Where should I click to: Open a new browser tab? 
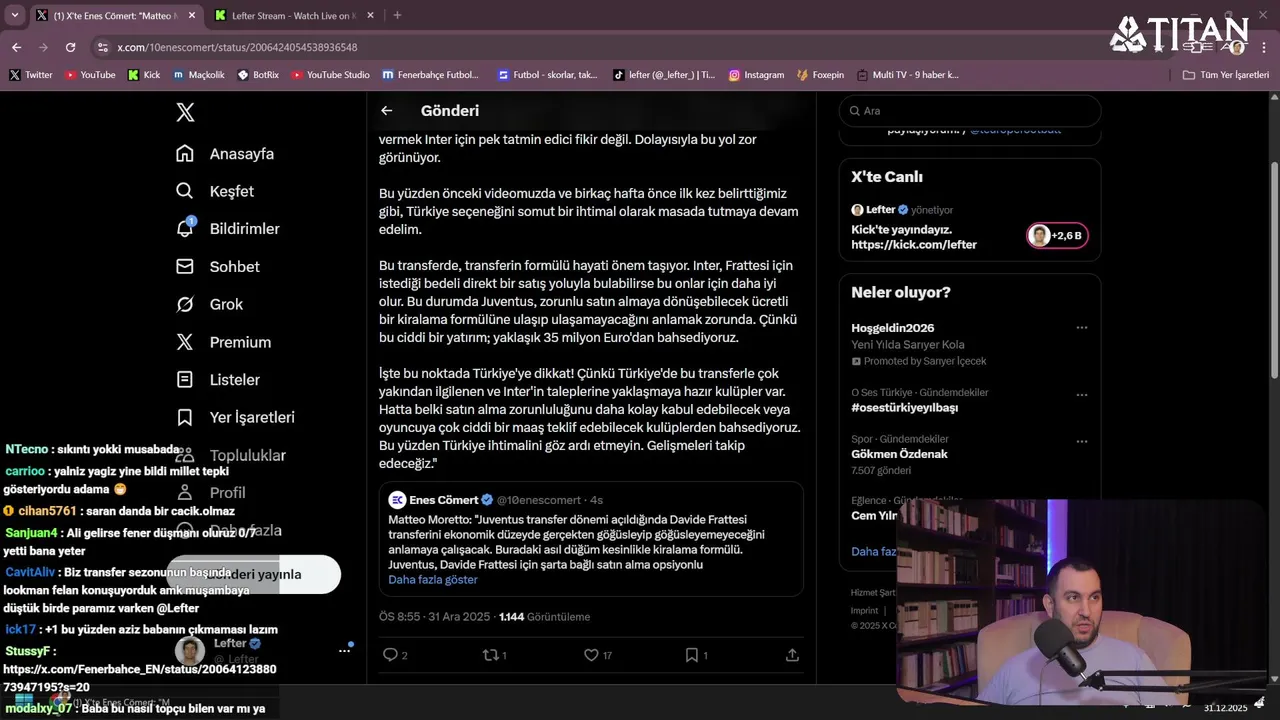tap(397, 15)
